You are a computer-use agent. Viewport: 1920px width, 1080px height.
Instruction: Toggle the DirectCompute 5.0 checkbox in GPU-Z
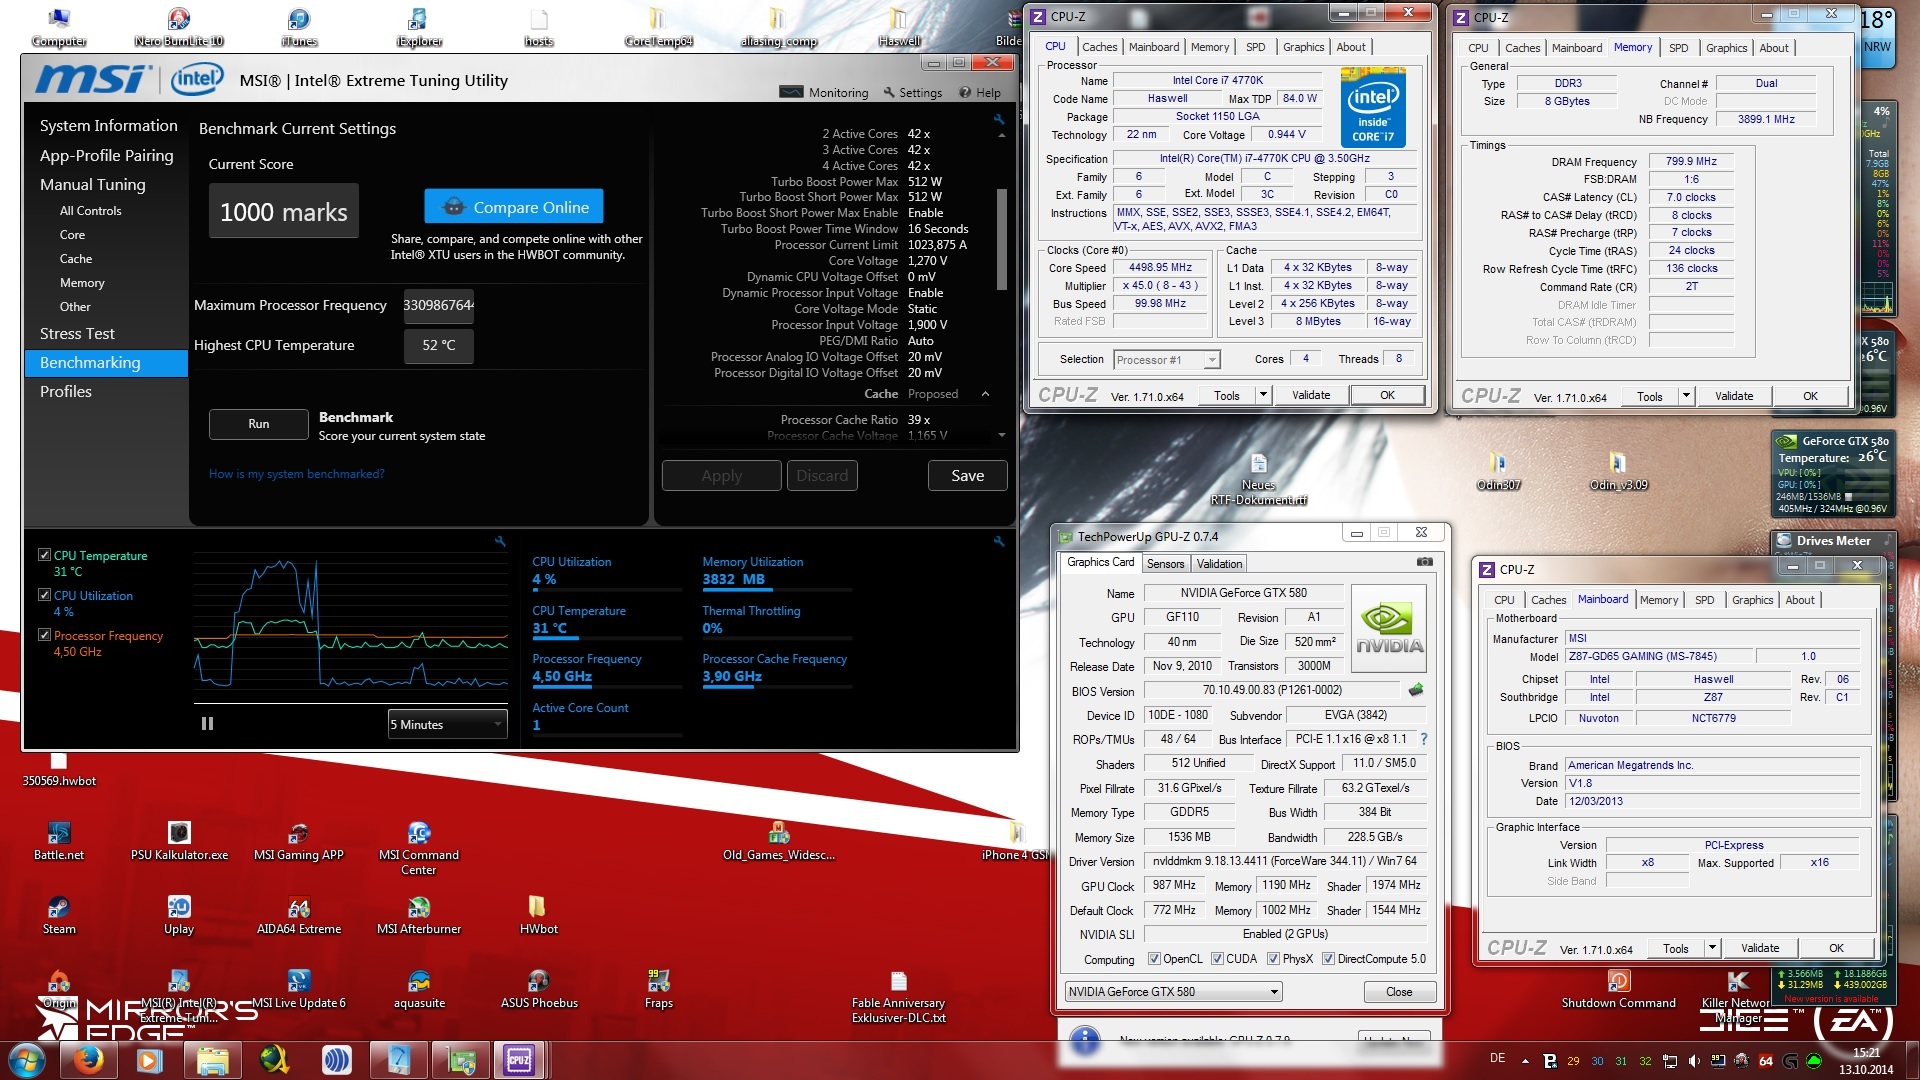pos(1328,958)
